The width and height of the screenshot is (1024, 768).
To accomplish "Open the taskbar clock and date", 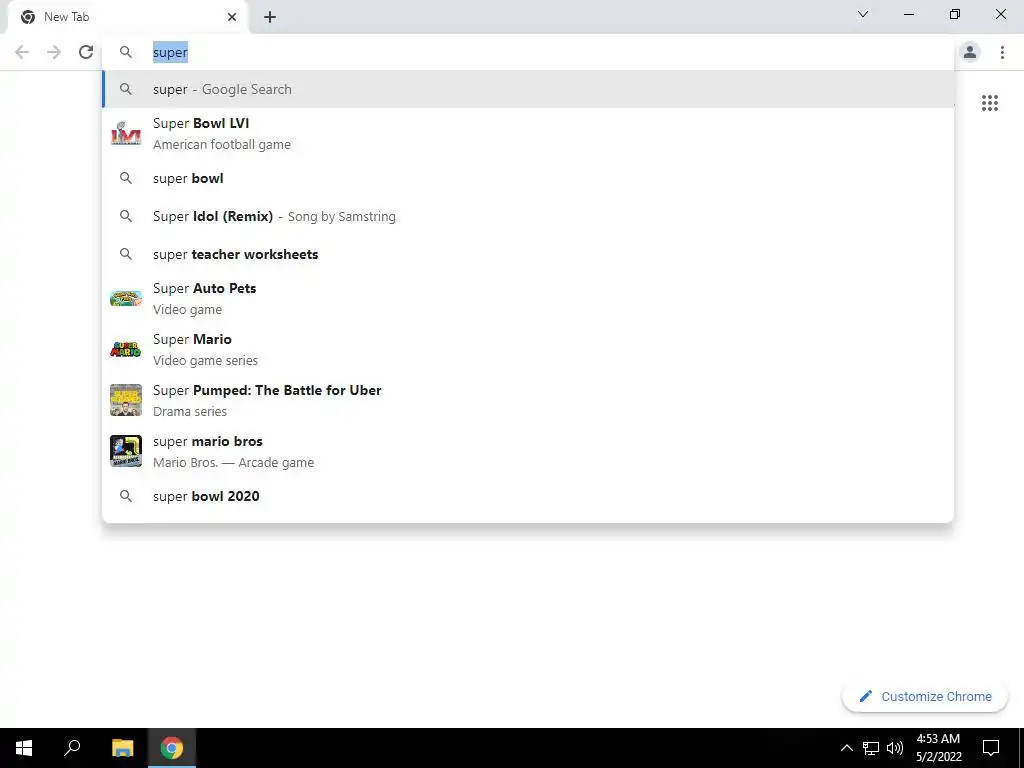I will click(x=938, y=748).
